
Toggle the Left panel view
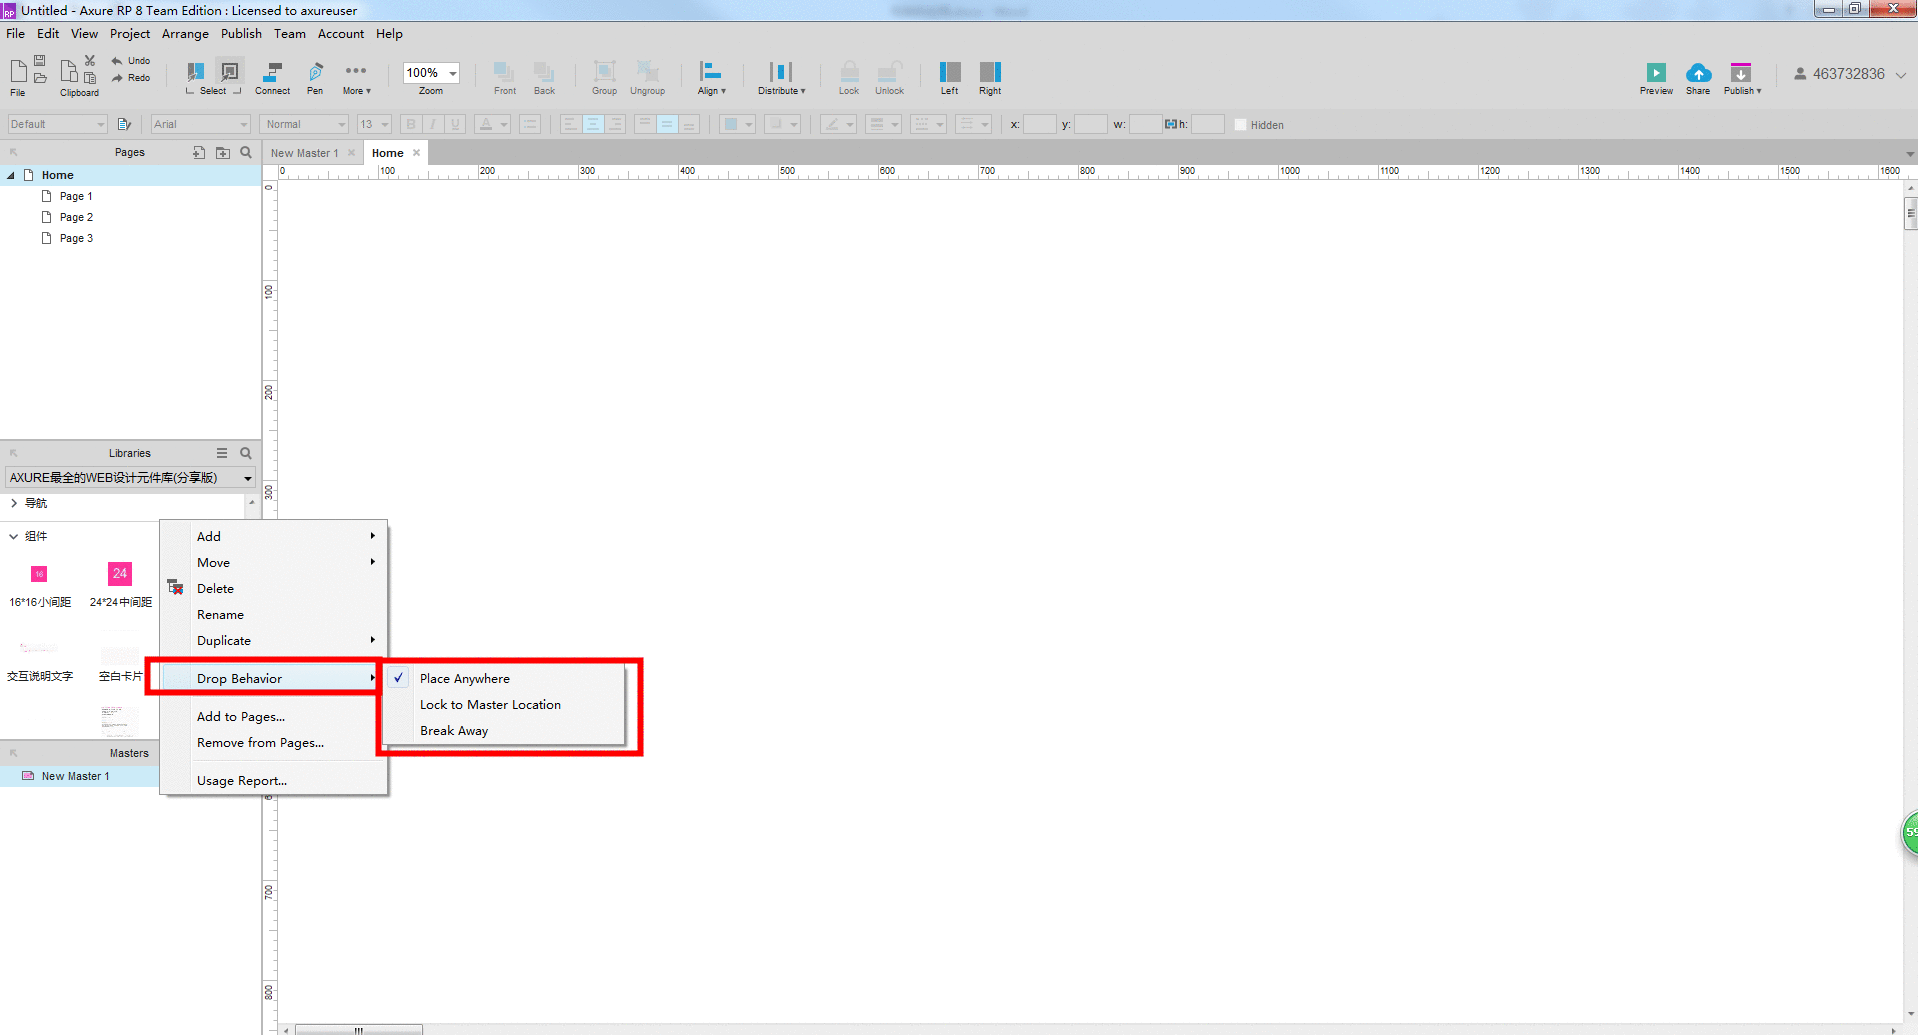click(949, 78)
